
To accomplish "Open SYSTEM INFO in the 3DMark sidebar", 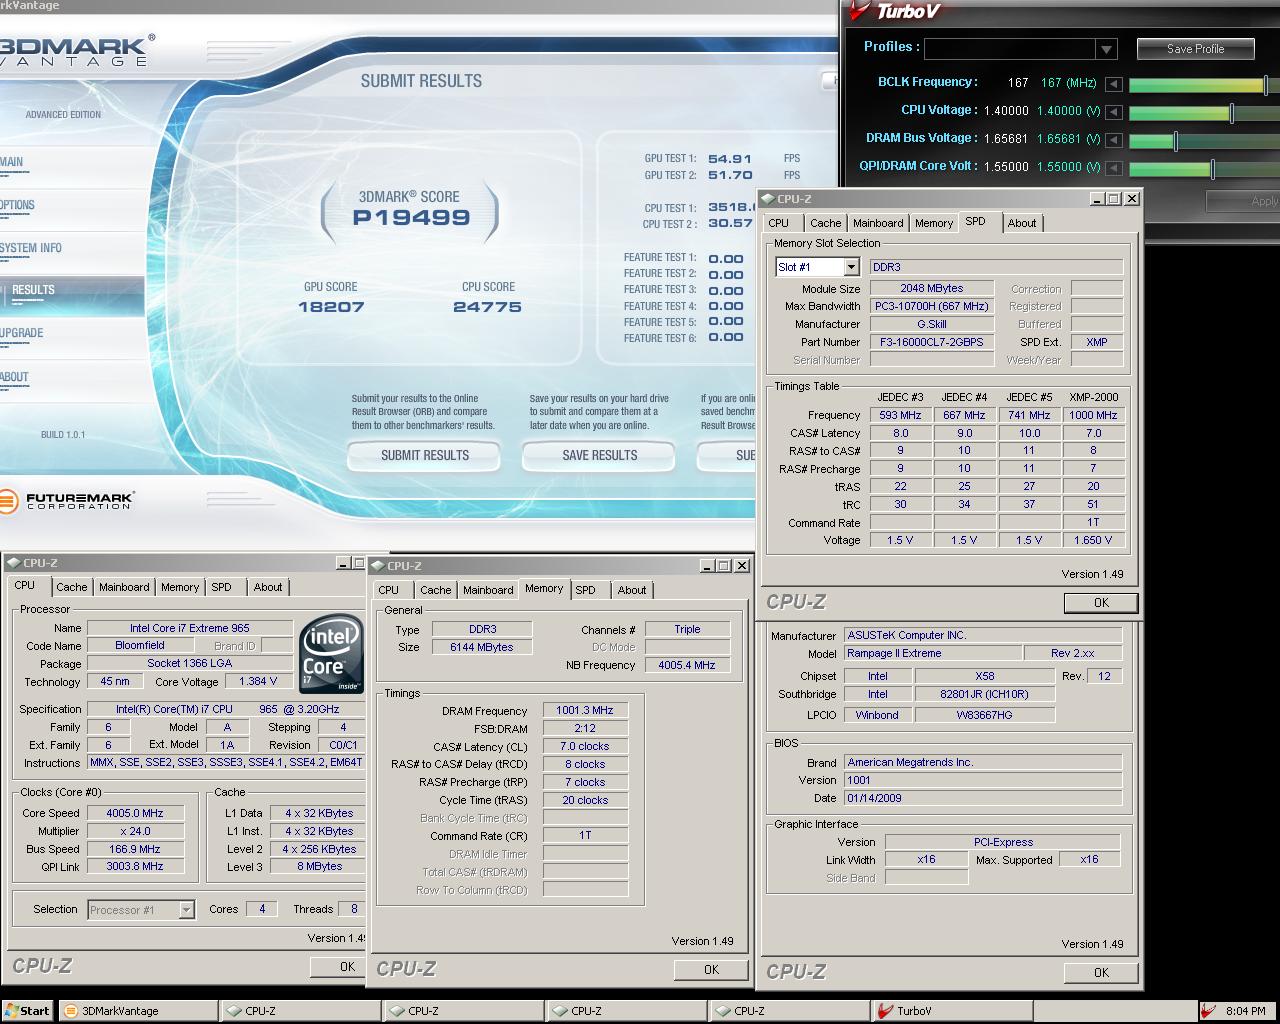I will [31, 248].
